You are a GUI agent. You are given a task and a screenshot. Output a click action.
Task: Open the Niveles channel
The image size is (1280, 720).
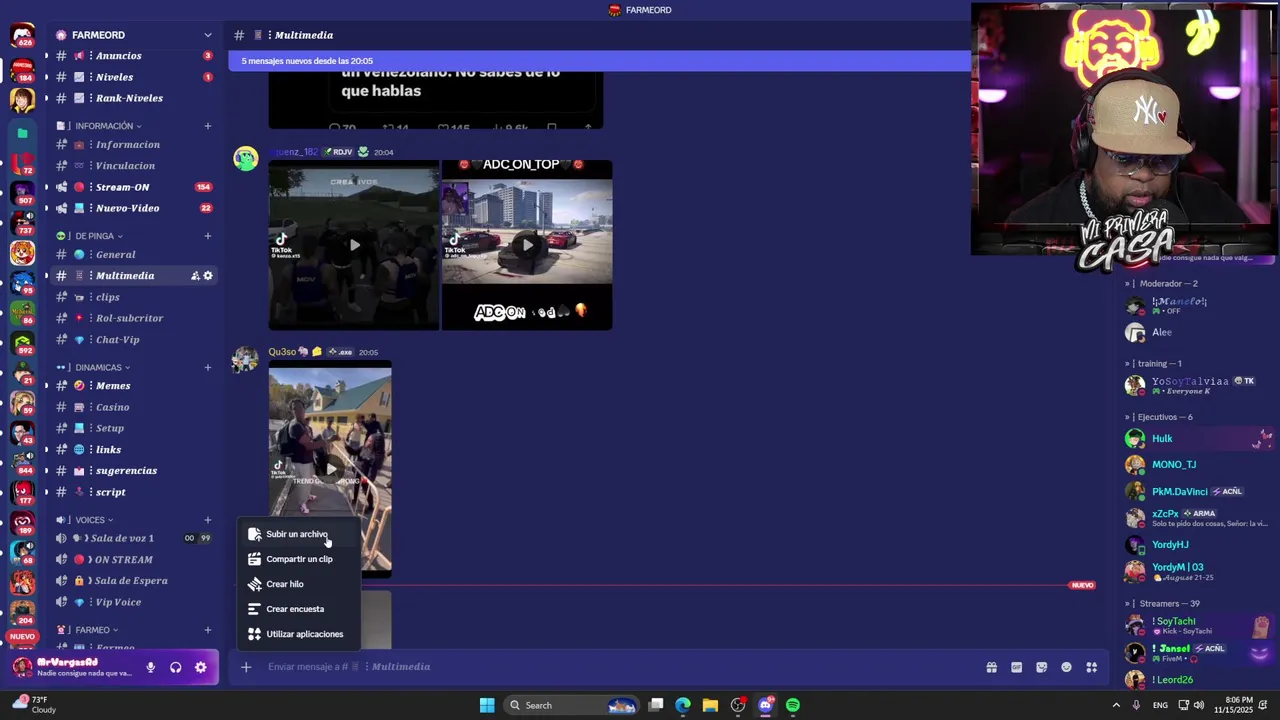point(135,77)
